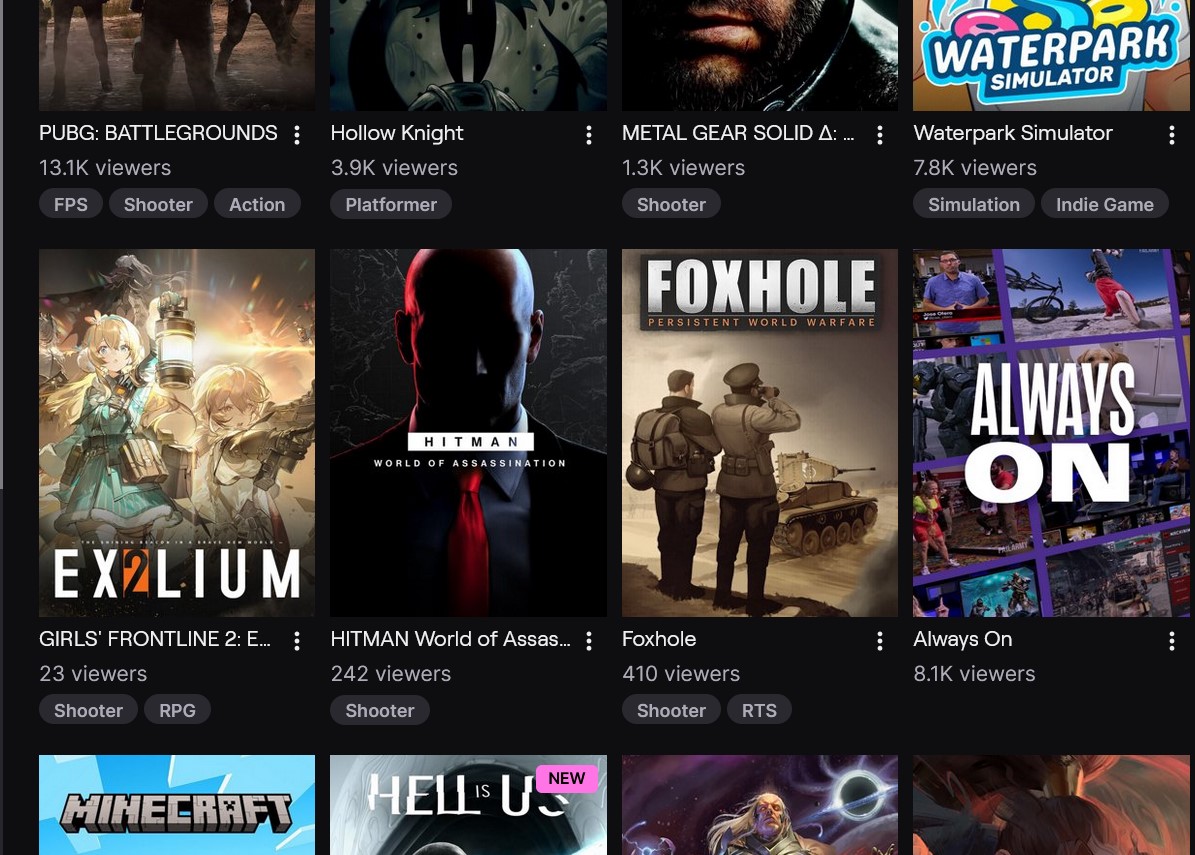Open the Hell is Us cover thumbnail

click(469, 805)
